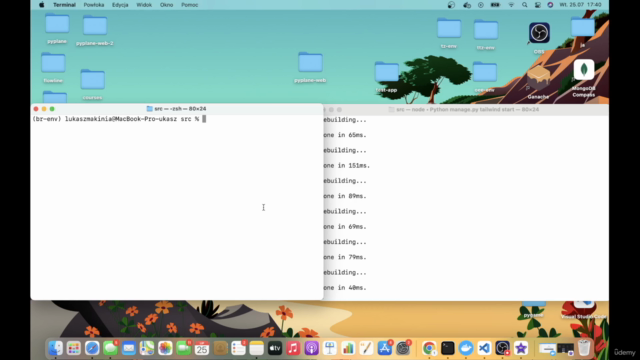Screen dimensions: 640x360
Task: Click battery status in menu bar
Action: pos(495,5)
